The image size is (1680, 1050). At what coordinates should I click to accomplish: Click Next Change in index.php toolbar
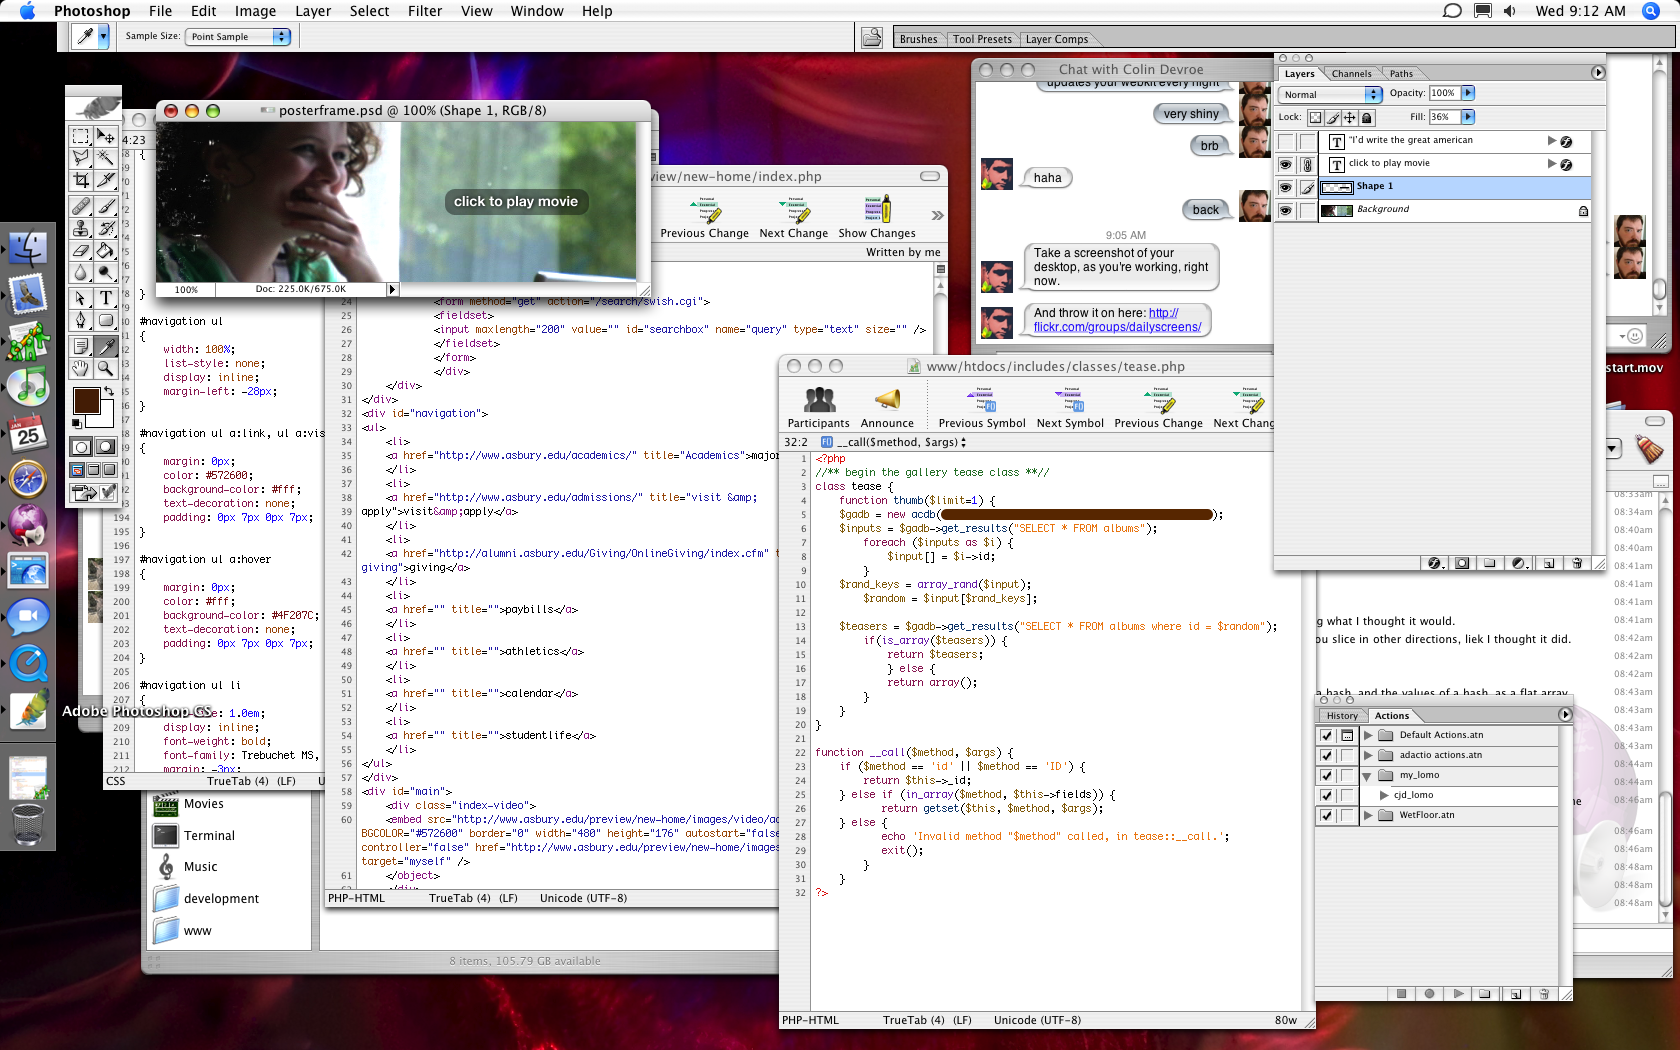(x=794, y=219)
